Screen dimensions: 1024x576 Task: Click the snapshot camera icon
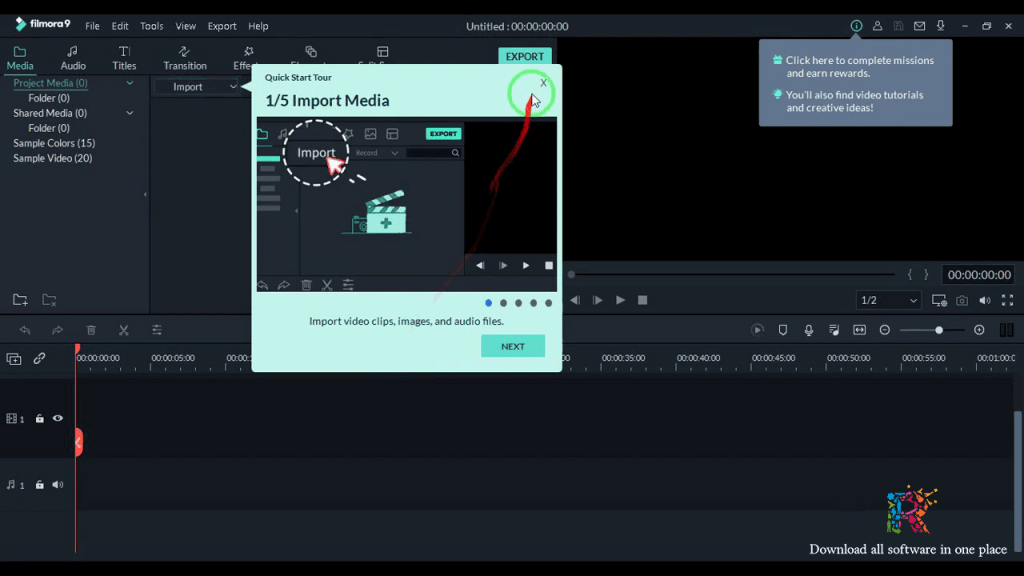[x=962, y=300]
